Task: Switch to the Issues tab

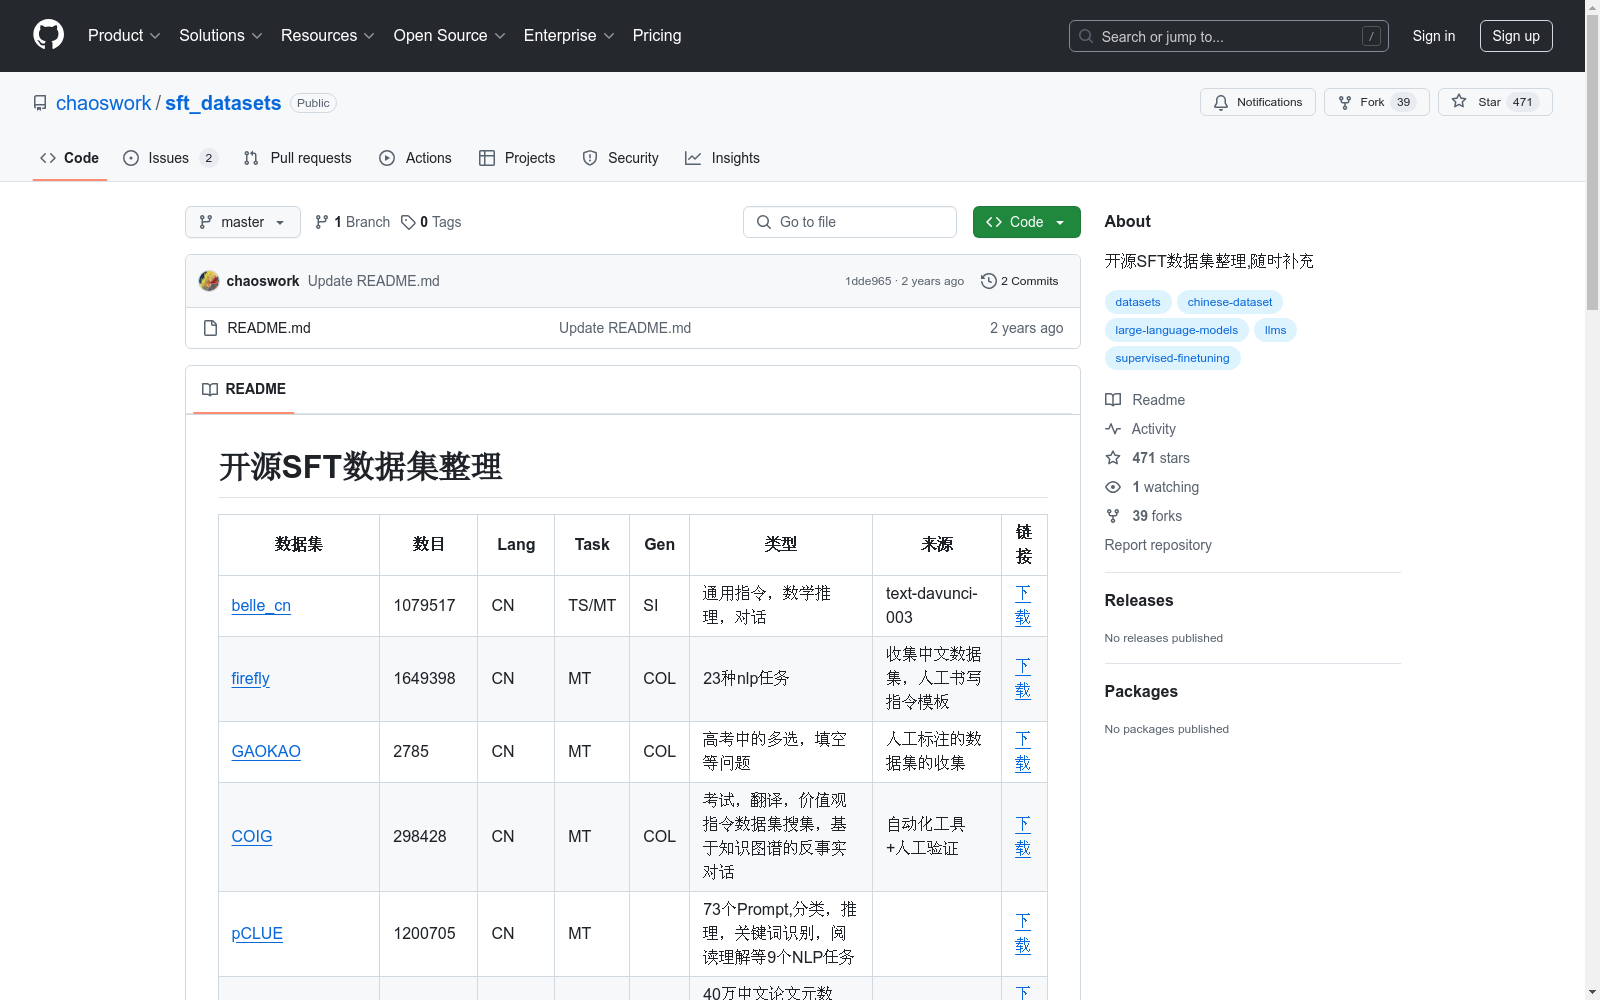Action: pos(170,158)
